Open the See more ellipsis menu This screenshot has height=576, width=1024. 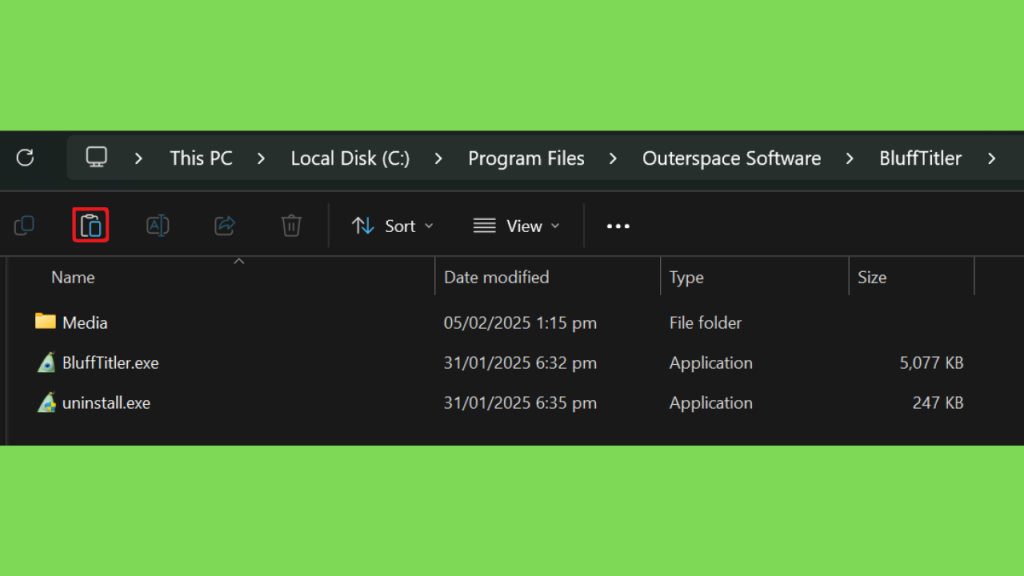(x=618, y=226)
